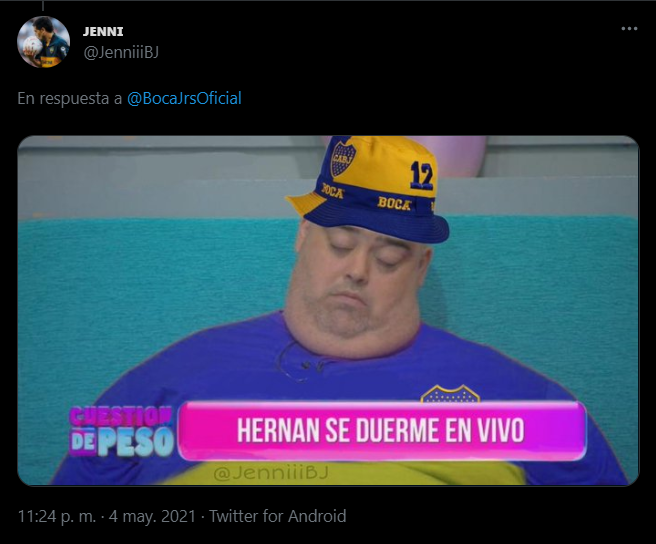
Task: Open JENNI's round profile avatar
Action: [43, 42]
